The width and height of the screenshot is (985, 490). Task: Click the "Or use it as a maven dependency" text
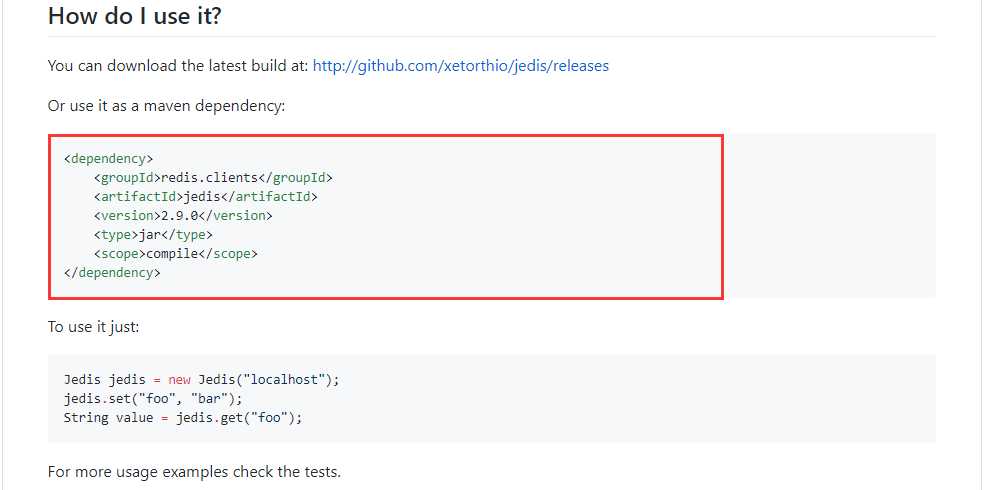click(x=166, y=105)
